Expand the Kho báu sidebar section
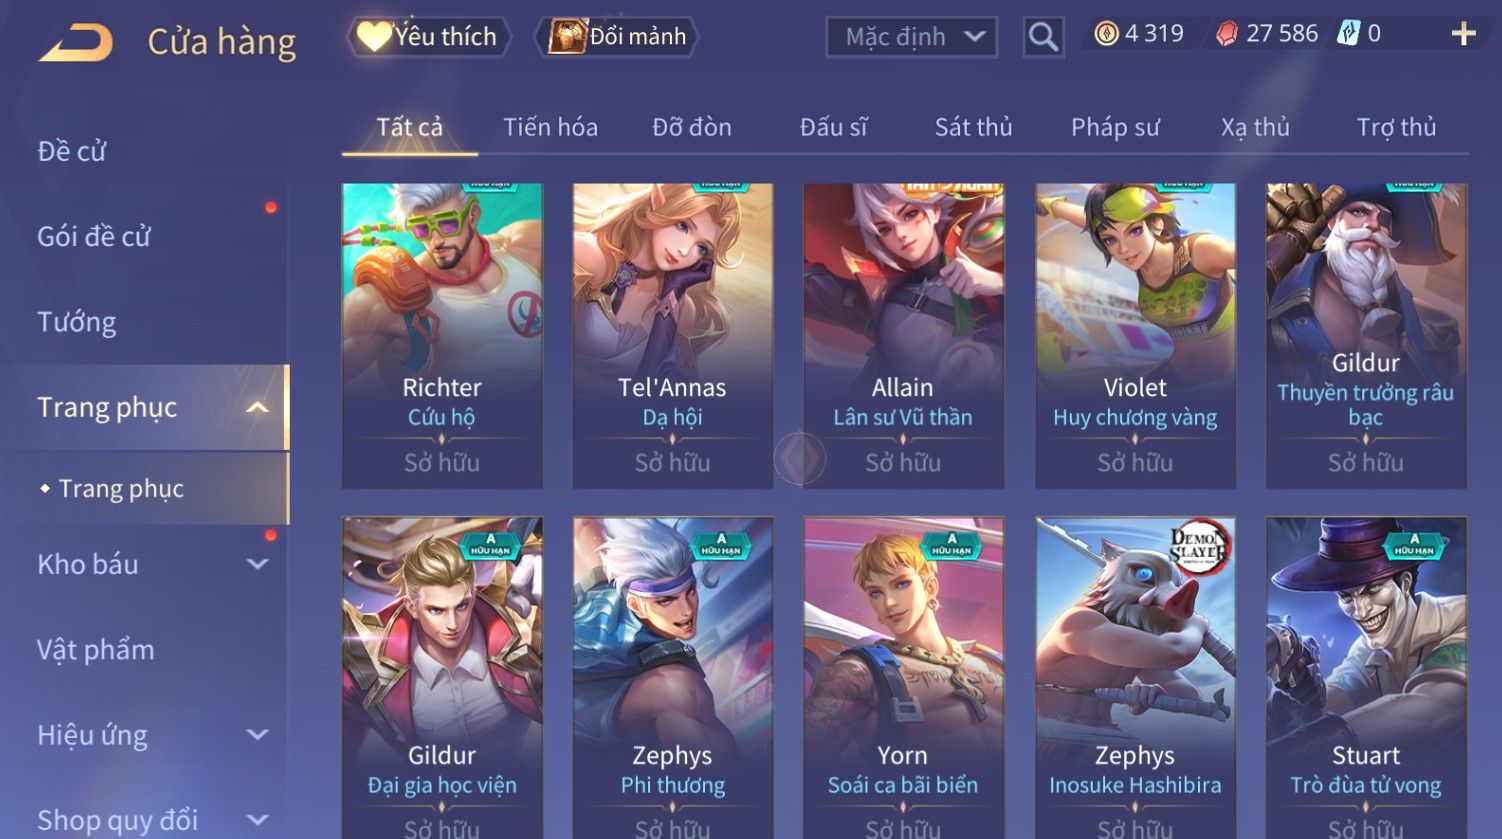This screenshot has height=839, width=1502. point(257,564)
